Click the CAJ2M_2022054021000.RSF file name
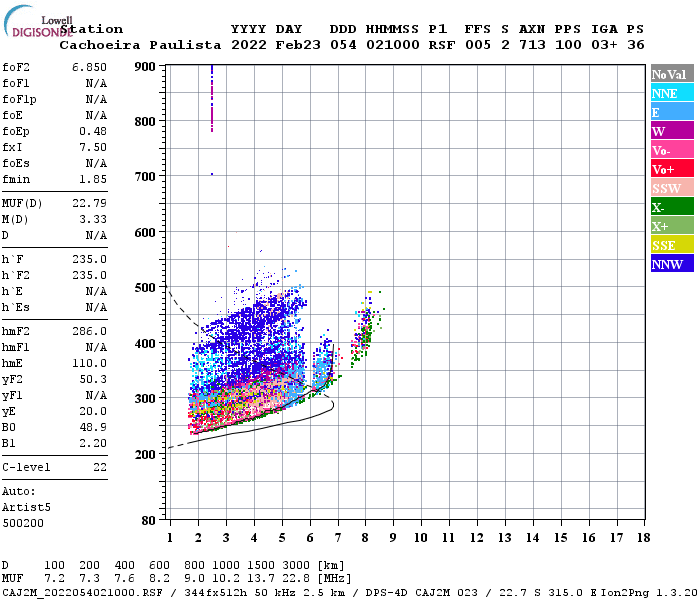 click(x=82, y=592)
